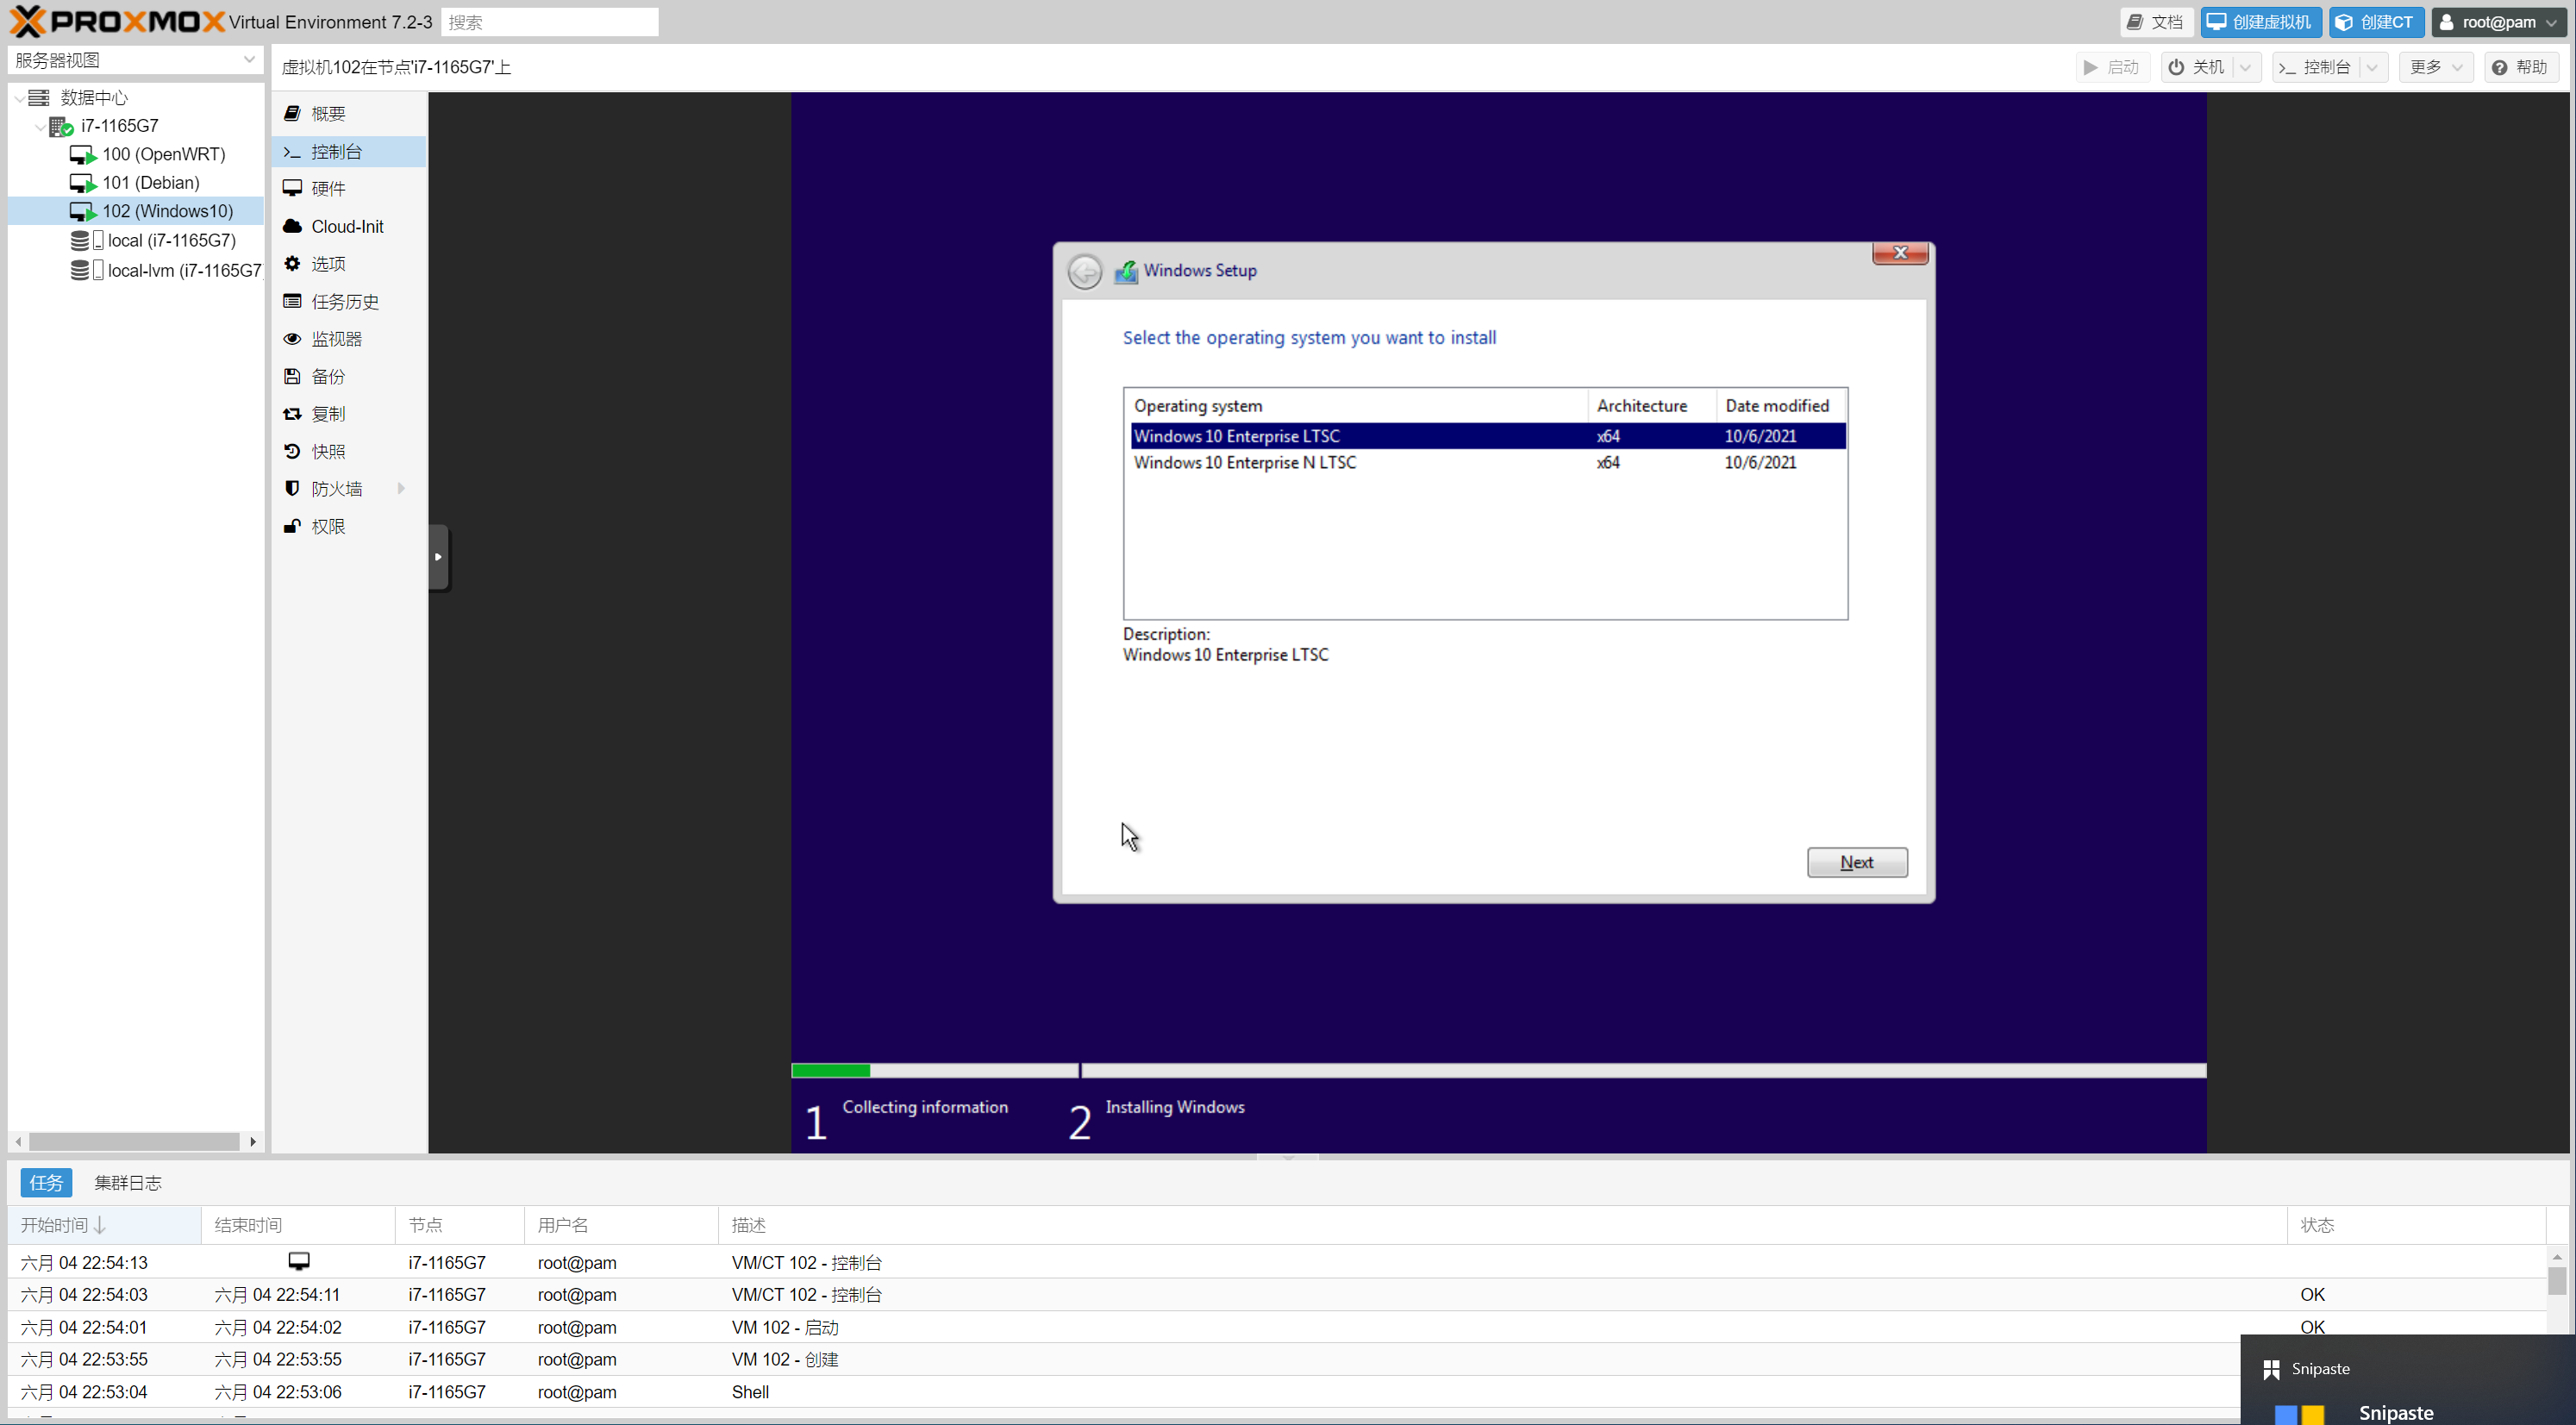Select Windows 10 Enterprise N LTSC row

coord(1245,463)
